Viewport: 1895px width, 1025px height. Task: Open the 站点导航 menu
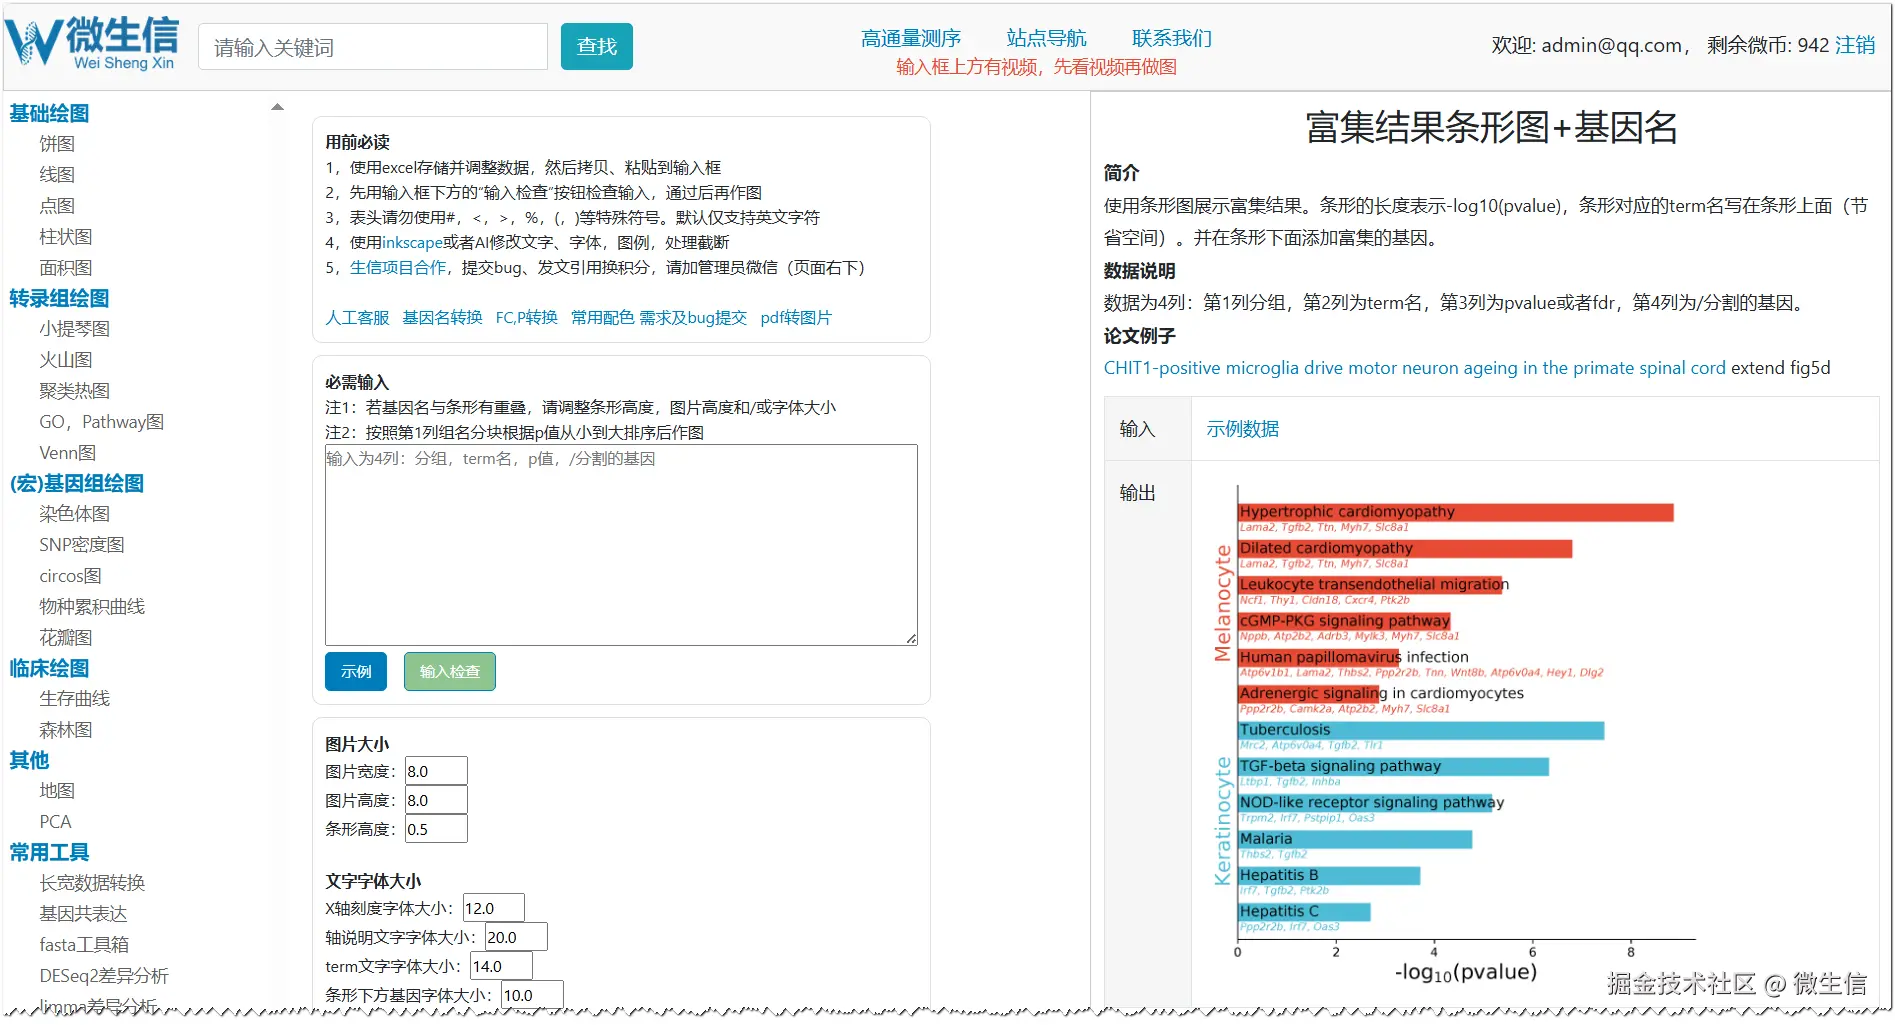point(1046,38)
